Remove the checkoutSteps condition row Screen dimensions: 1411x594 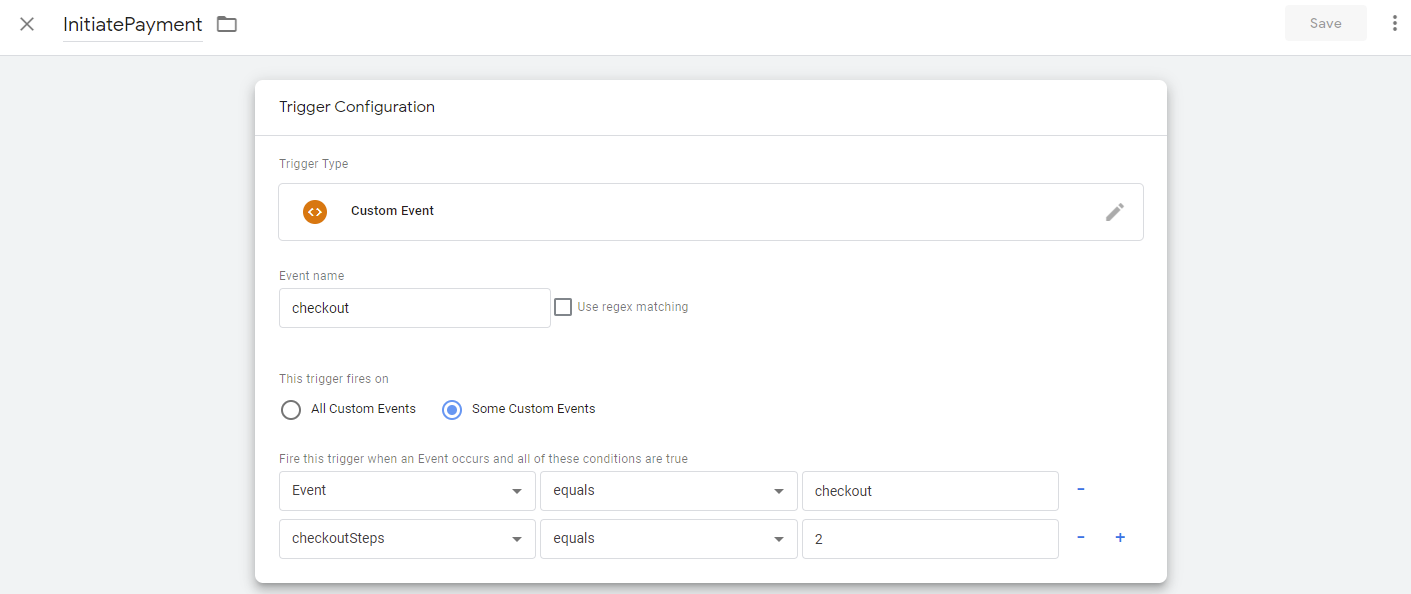click(1081, 538)
